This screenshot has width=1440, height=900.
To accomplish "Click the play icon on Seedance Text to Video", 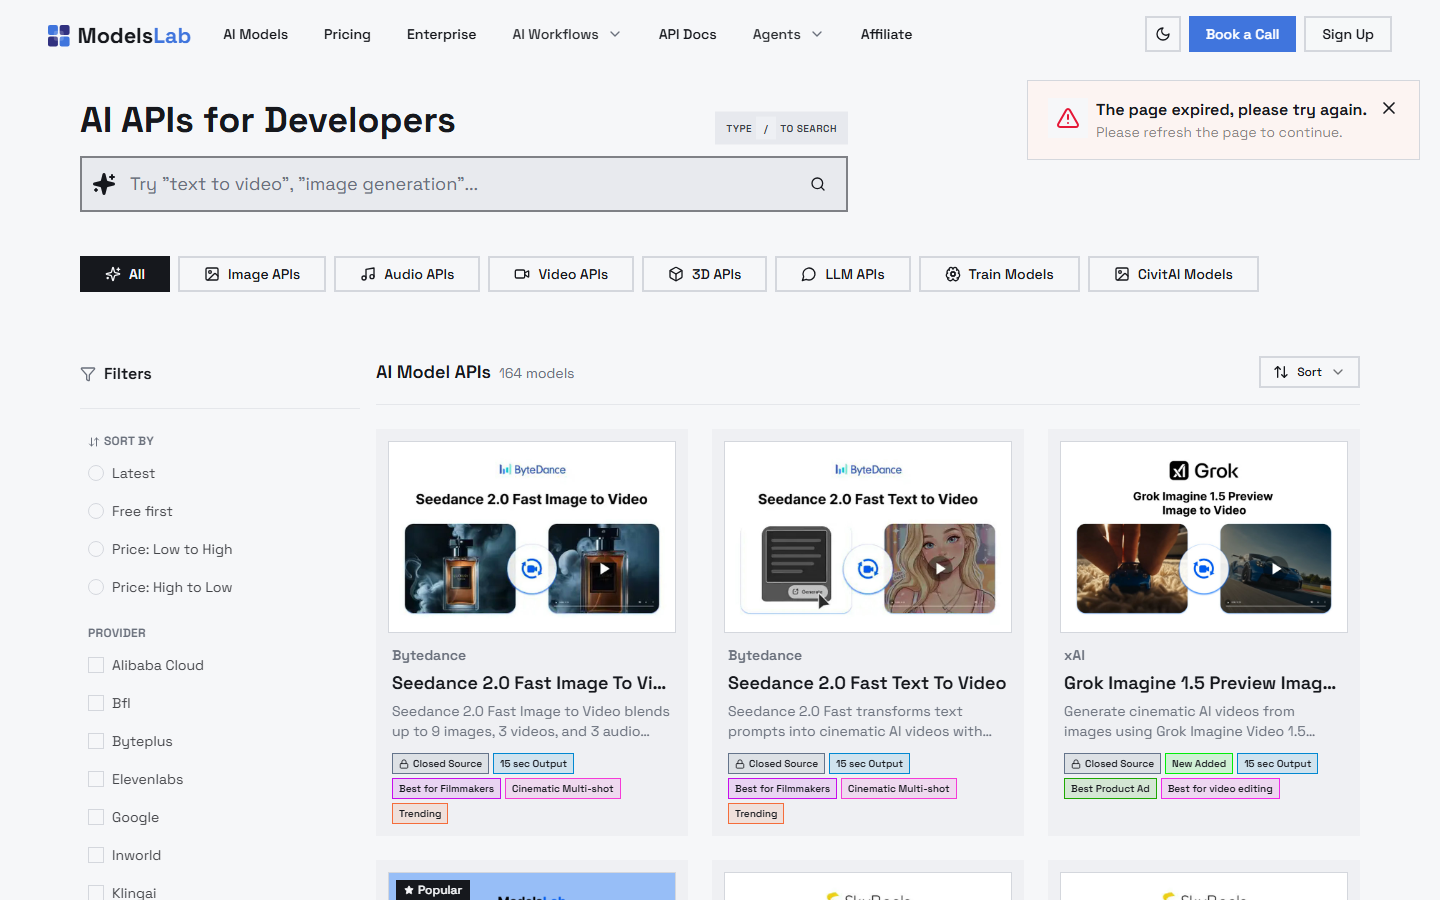I will pyautogui.click(x=940, y=569).
